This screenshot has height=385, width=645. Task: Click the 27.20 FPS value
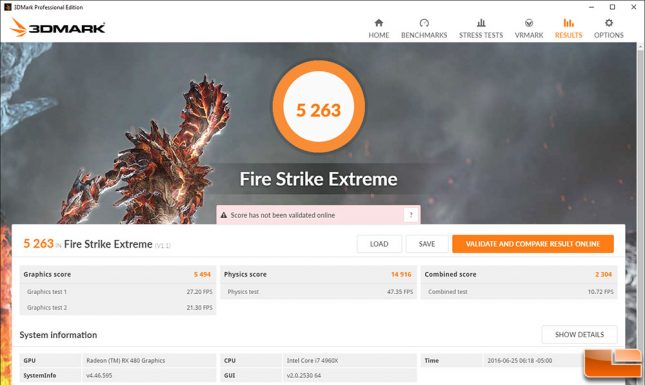tap(200, 292)
